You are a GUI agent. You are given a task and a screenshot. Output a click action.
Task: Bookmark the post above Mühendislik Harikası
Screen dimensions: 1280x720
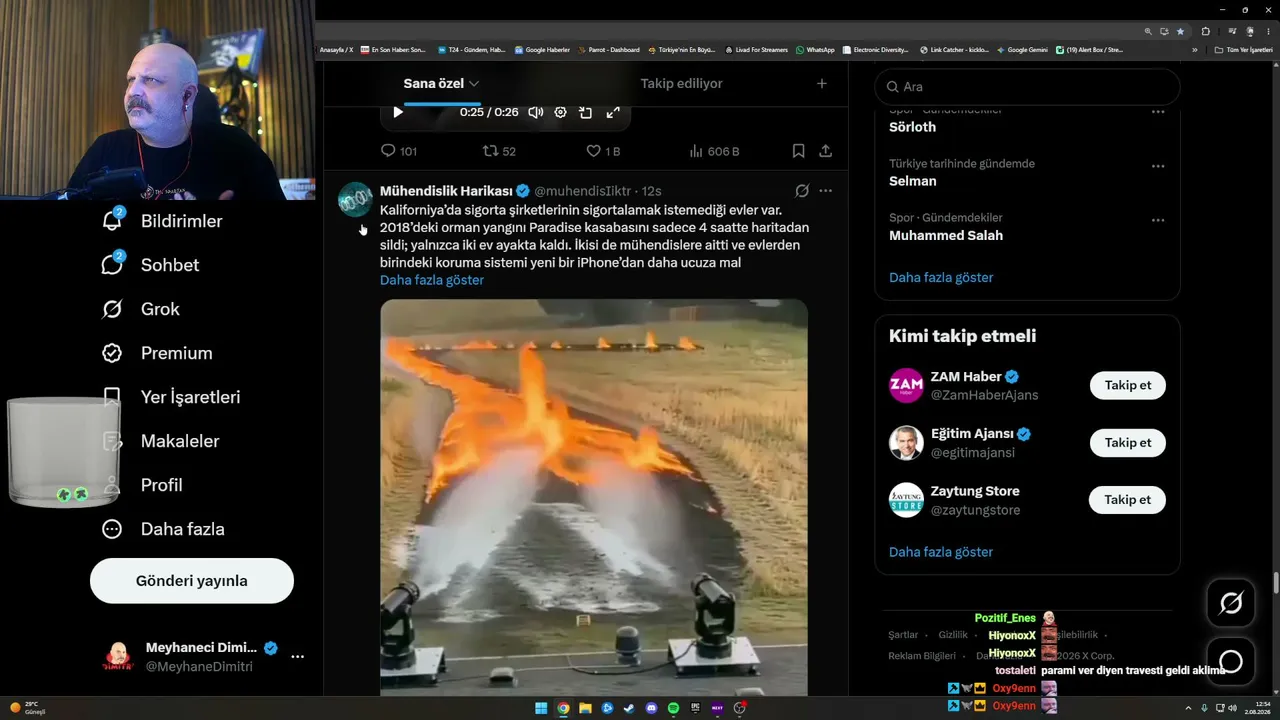pos(798,151)
